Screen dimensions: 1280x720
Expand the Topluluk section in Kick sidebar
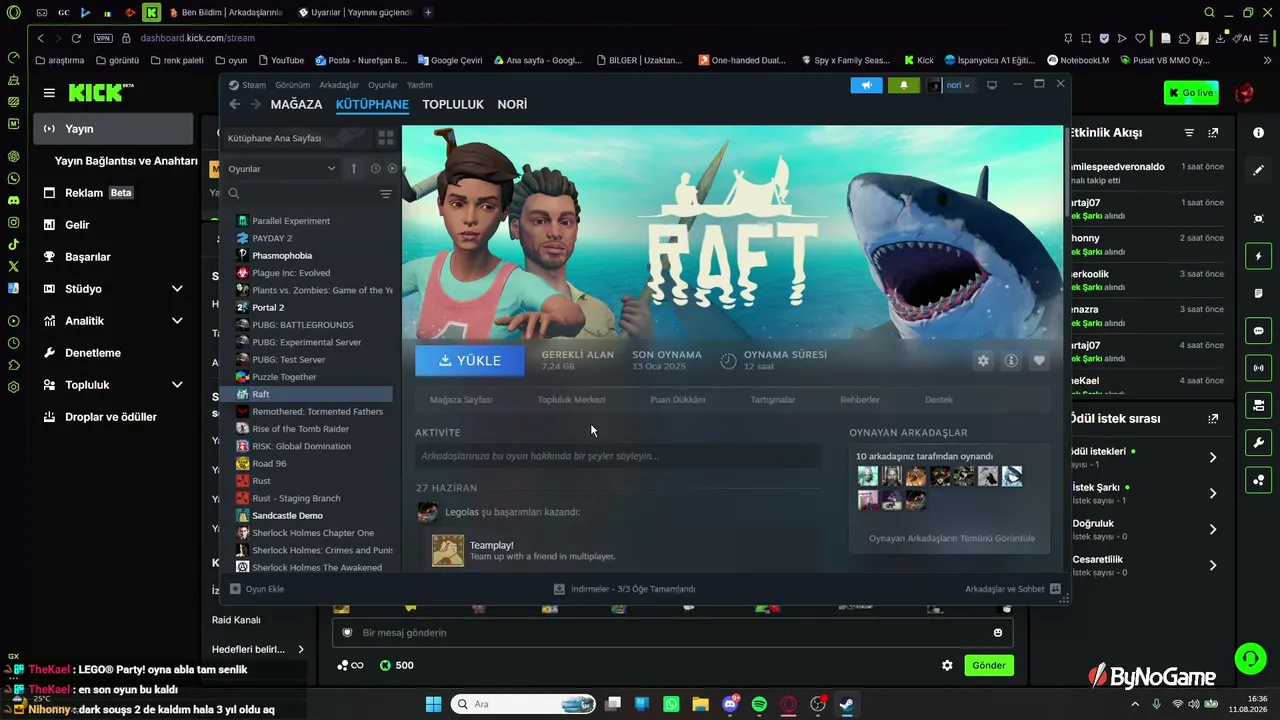tap(177, 385)
